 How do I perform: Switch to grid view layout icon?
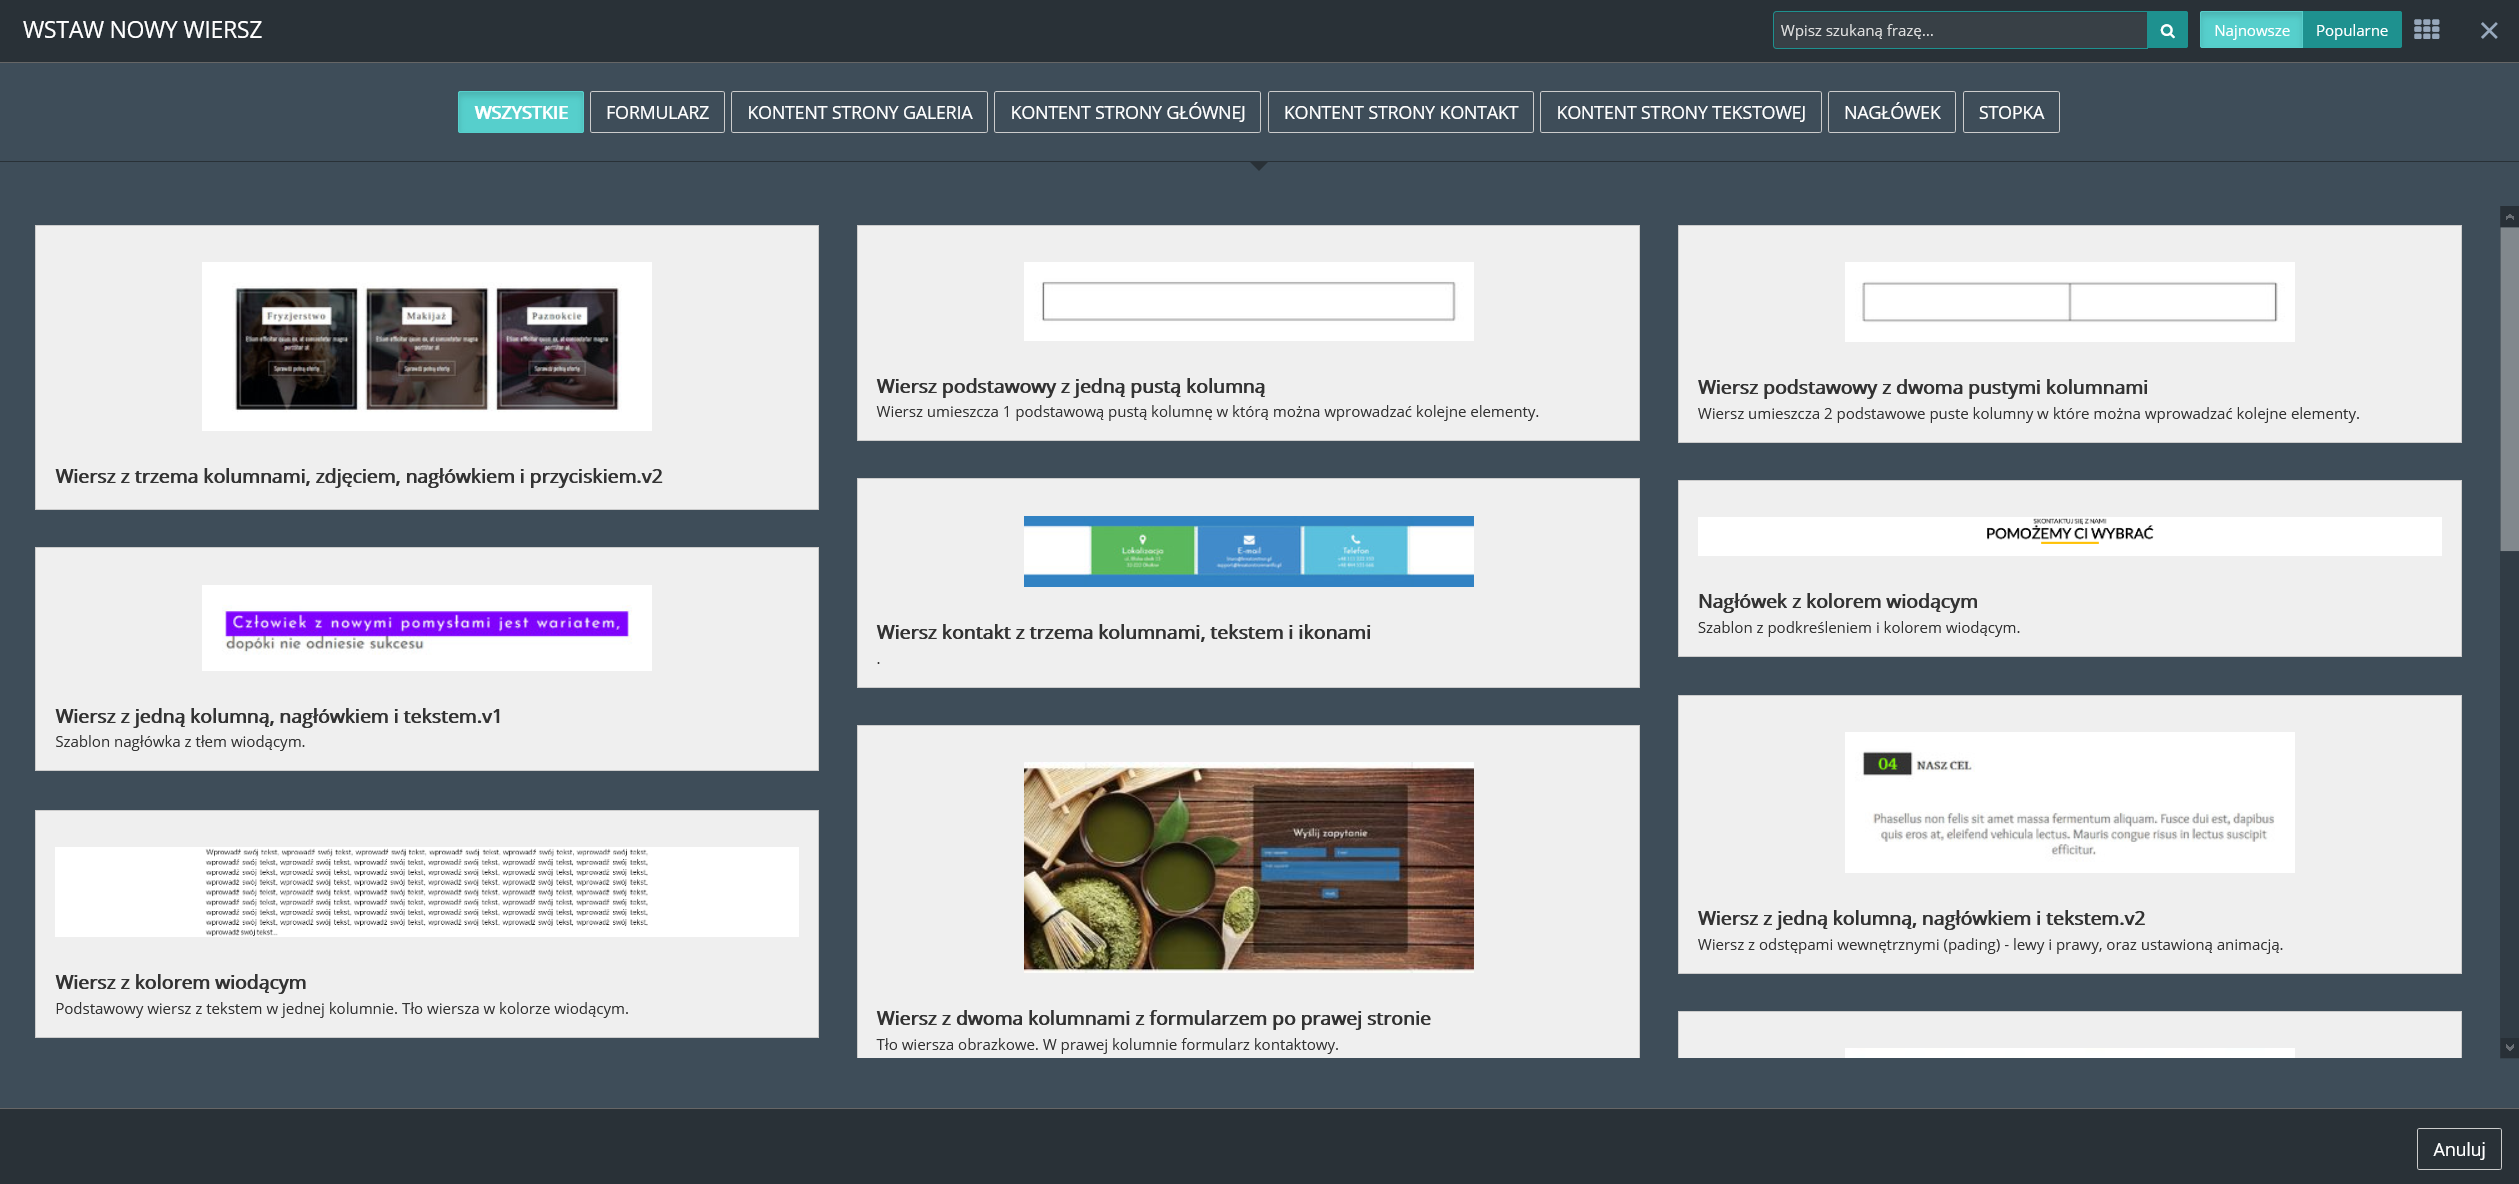click(x=2426, y=30)
